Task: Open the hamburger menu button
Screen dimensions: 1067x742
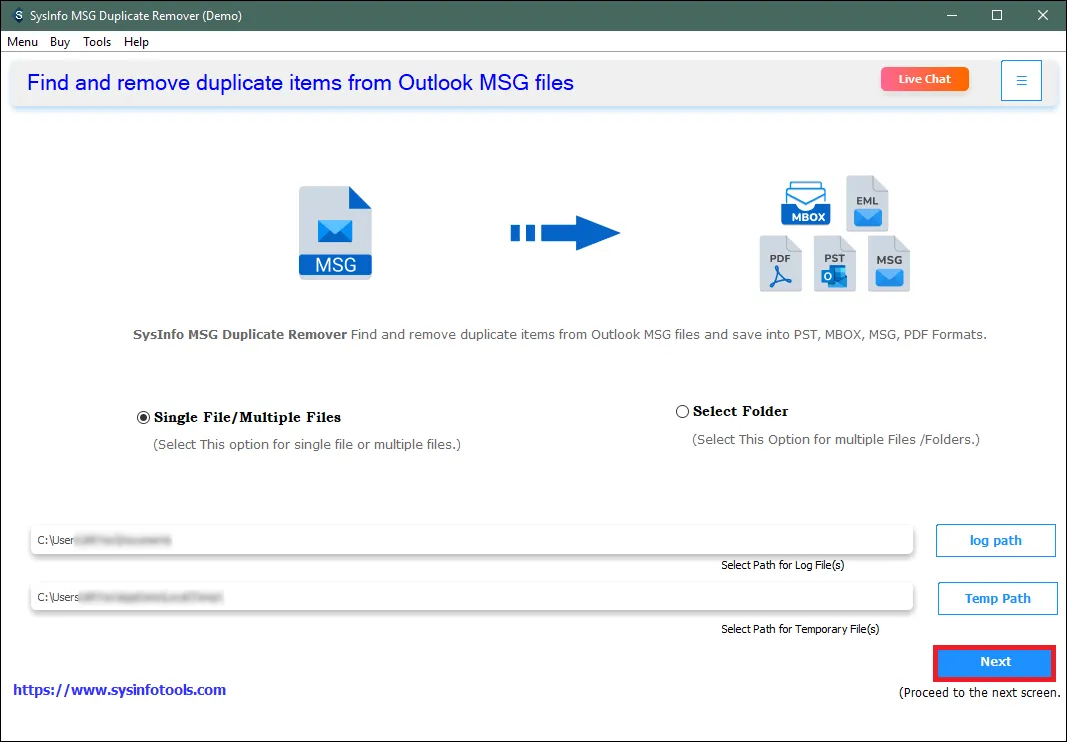Action: click(x=1021, y=80)
